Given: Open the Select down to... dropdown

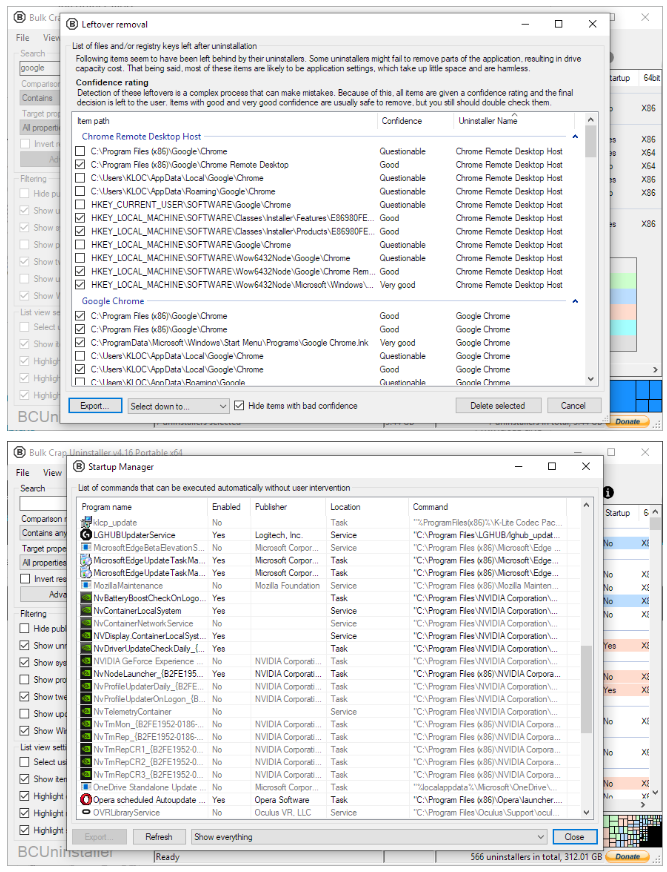Looking at the screenshot, I should click(178, 406).
